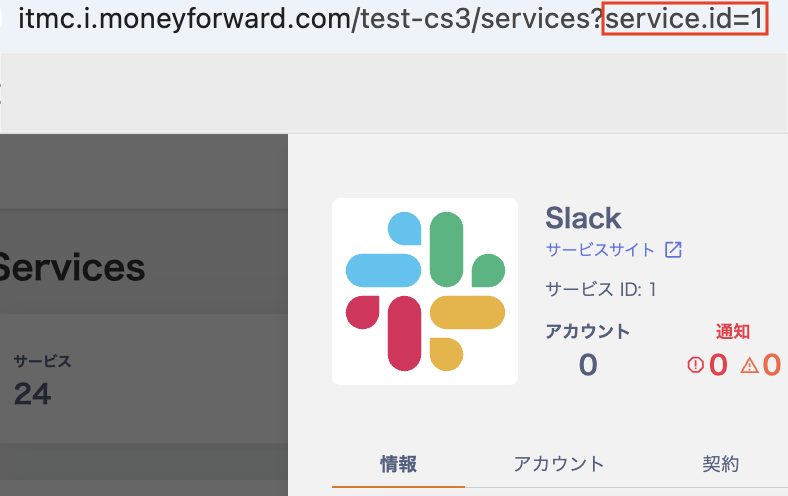Open the サービスサイト link
Screen dimensions: 788x496
[x=600, y=250]
